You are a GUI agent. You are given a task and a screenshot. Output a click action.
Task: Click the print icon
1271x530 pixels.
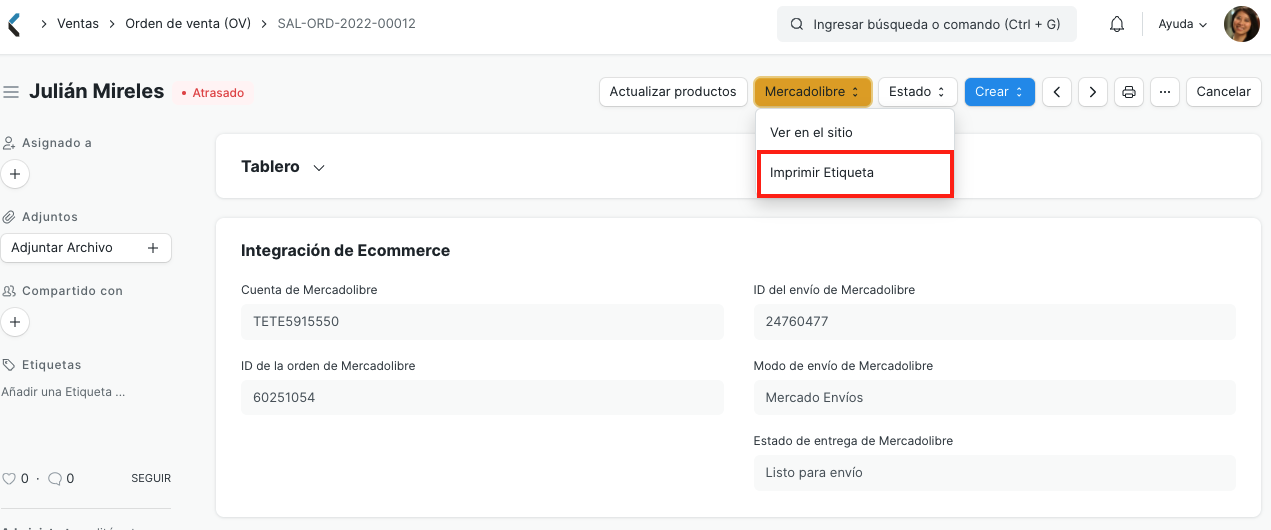pyautogui.click(x=1129, y=92)
